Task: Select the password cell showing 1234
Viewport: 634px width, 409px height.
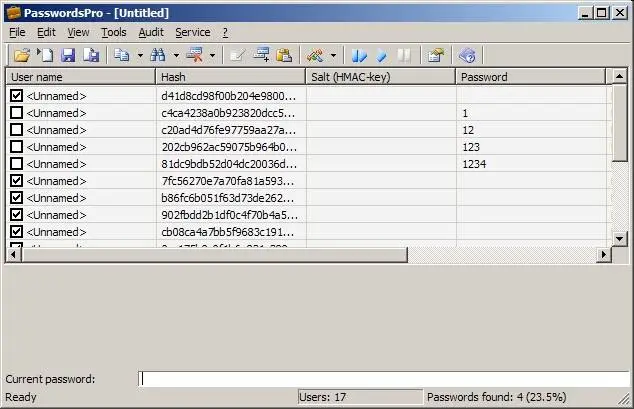Action: coord(531,164)
